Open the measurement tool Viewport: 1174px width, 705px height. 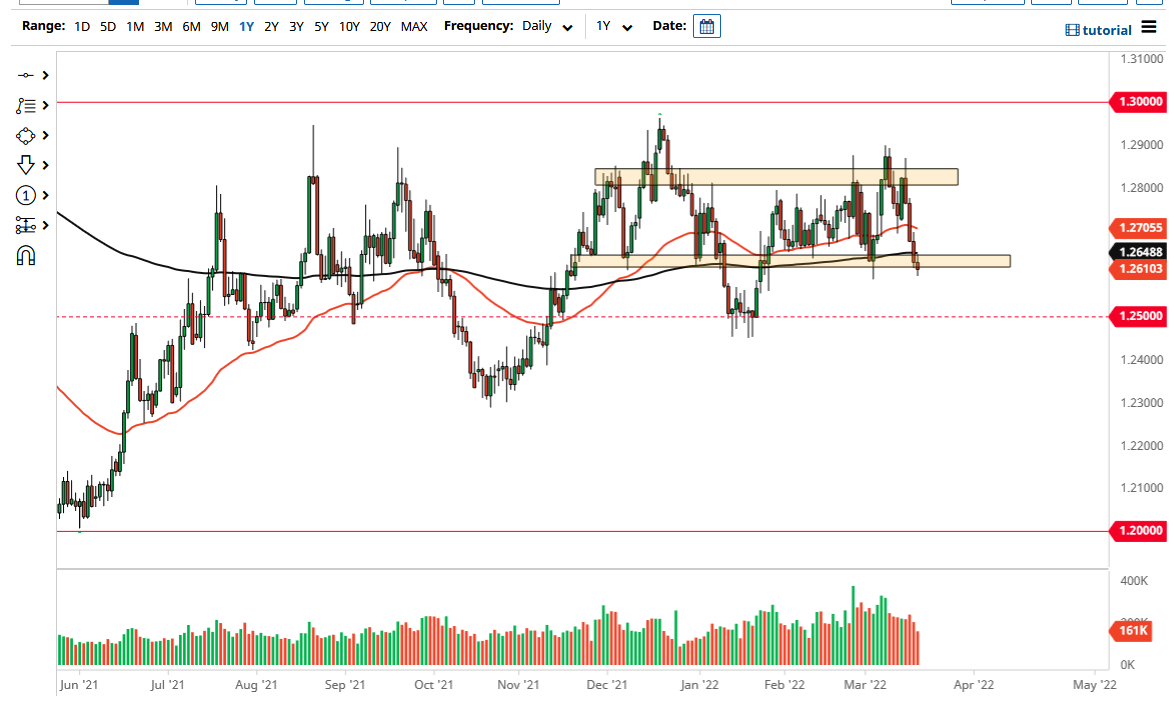click(x=25, y=225)
